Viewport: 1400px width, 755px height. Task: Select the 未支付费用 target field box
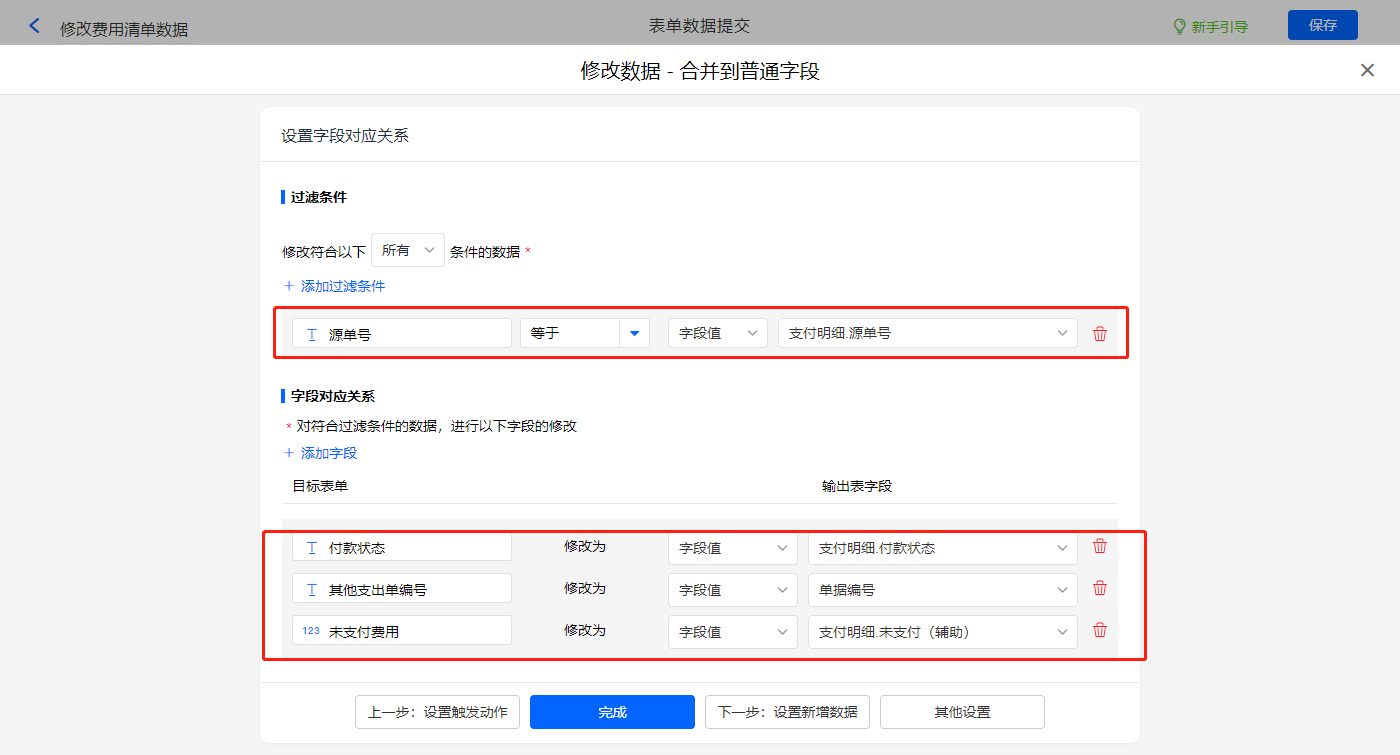402,631
